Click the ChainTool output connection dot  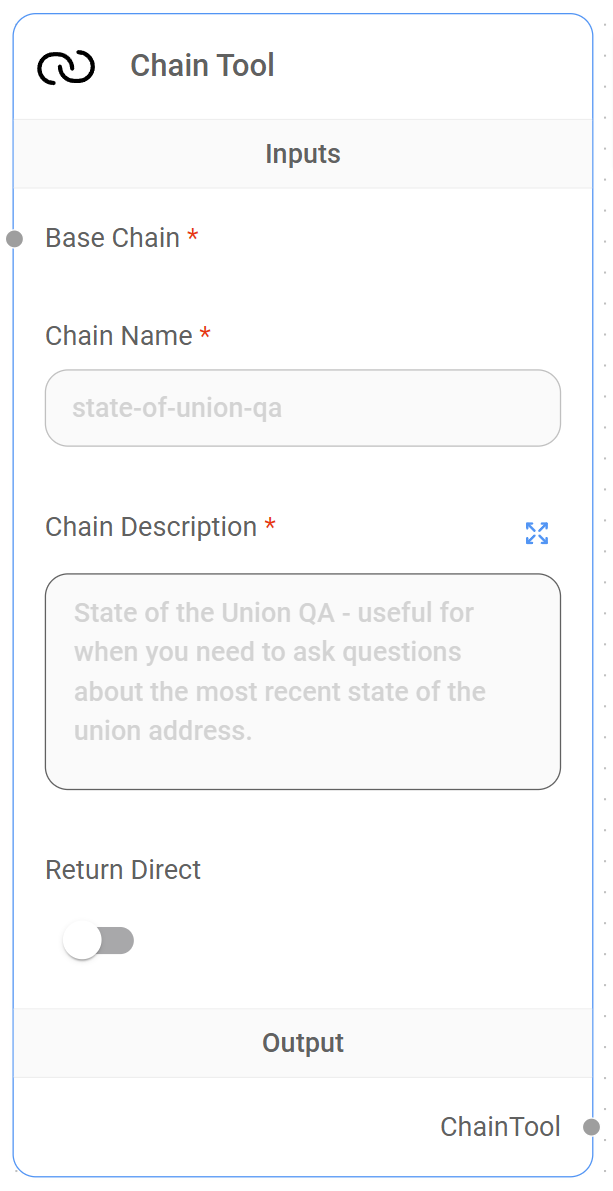[x=593, y=1126]
